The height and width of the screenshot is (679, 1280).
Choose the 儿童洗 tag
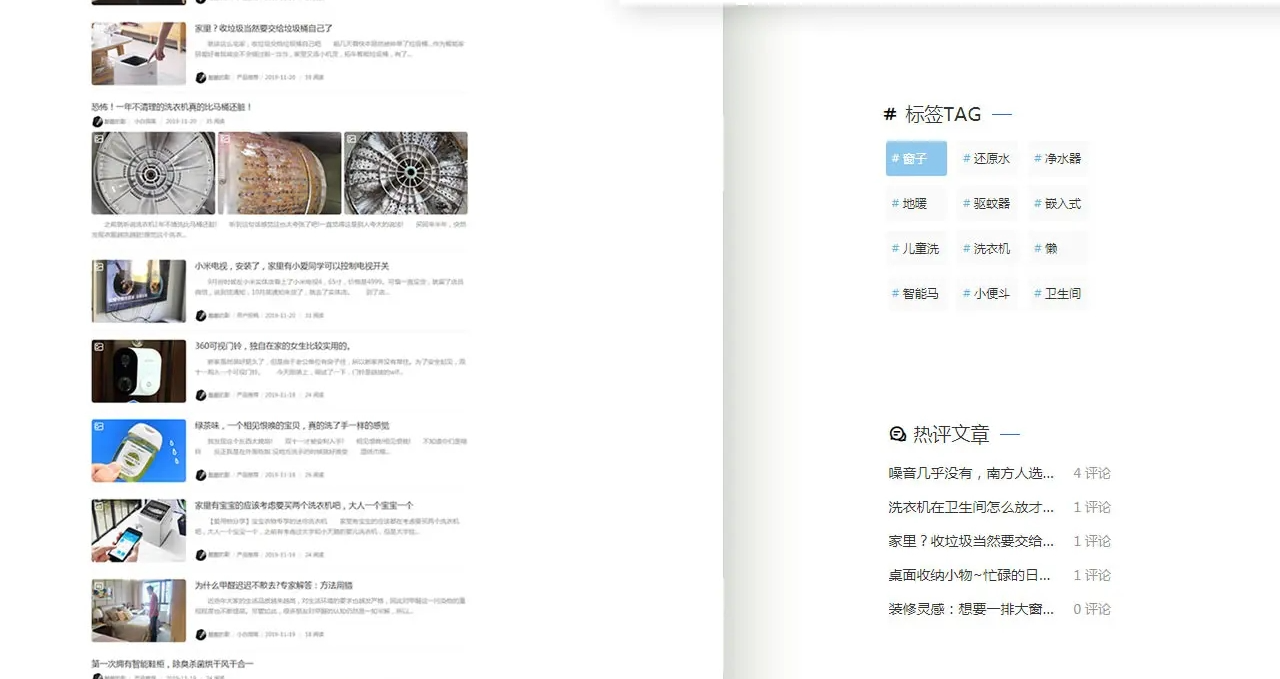pyautogui.click(x=916, y=248)
